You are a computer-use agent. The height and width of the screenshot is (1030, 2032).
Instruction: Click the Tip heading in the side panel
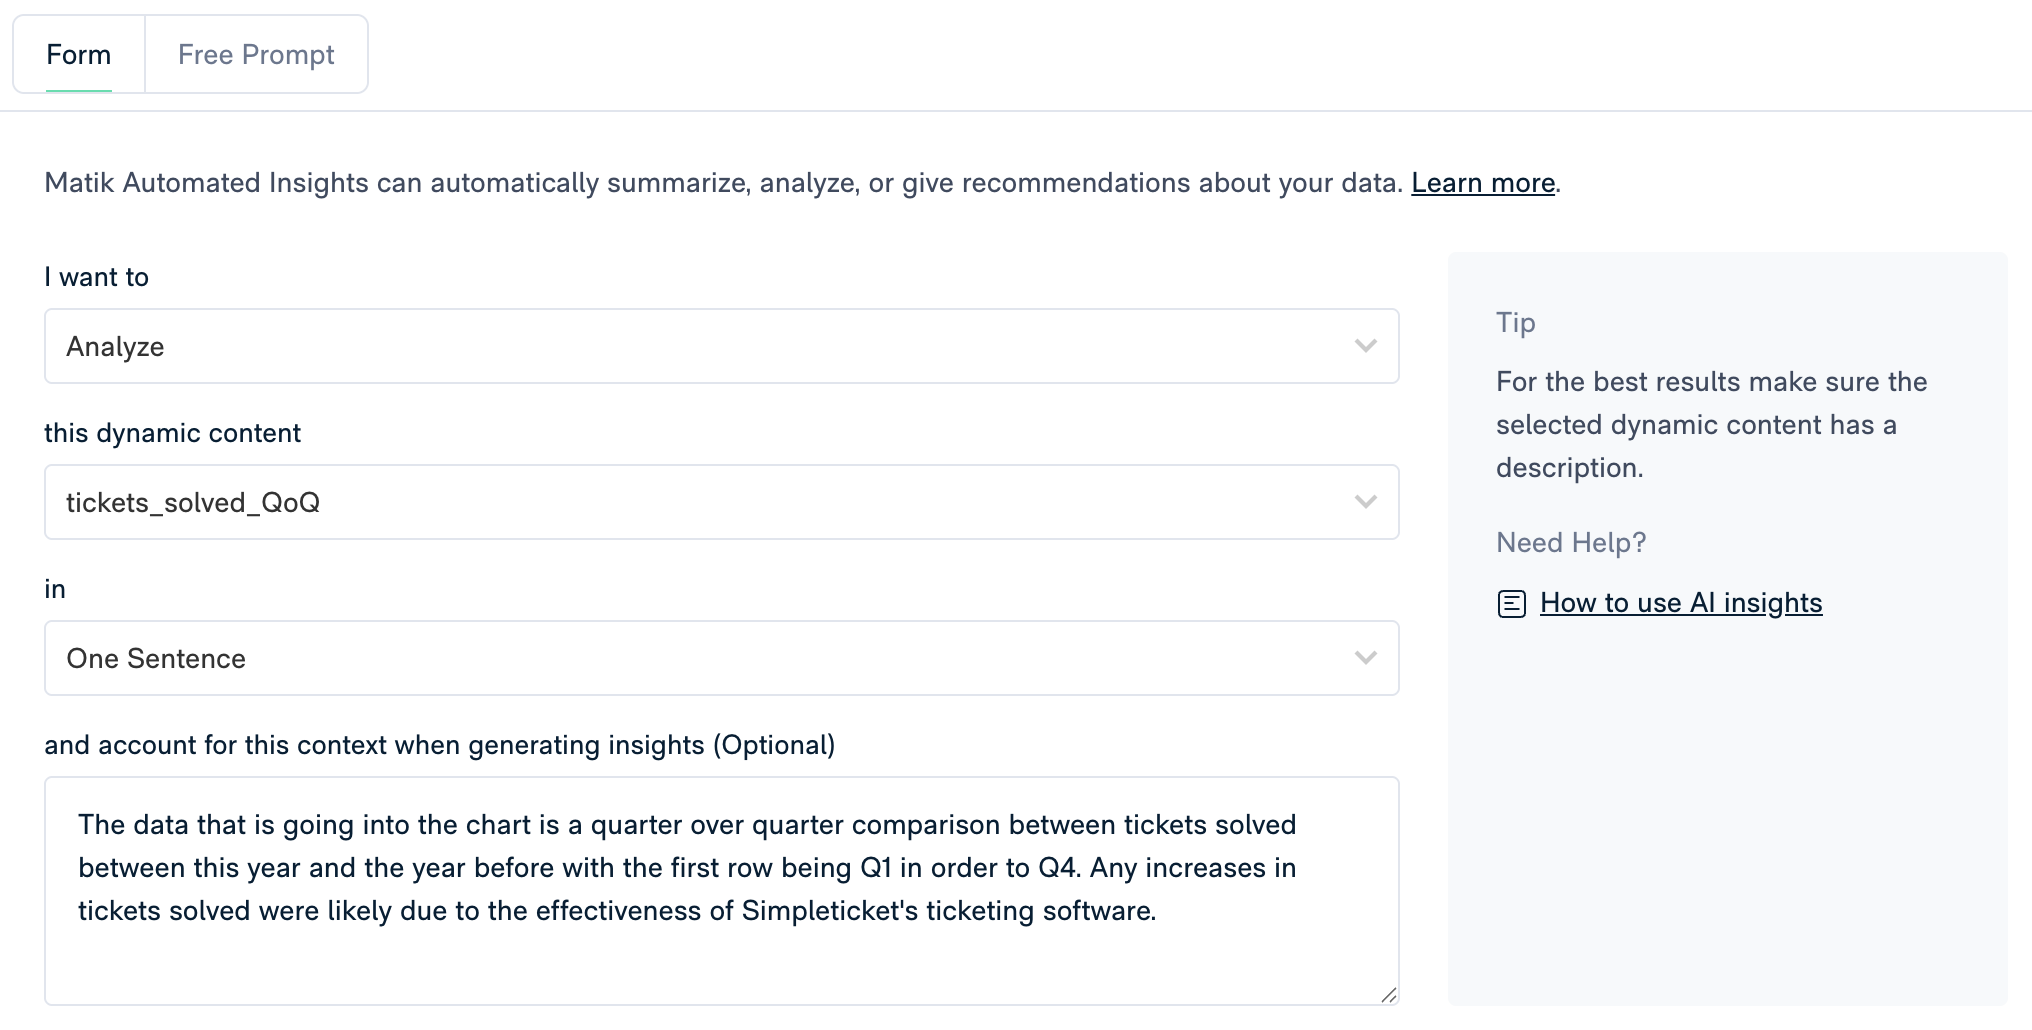pyautogui.click(x=1515, y=323)
